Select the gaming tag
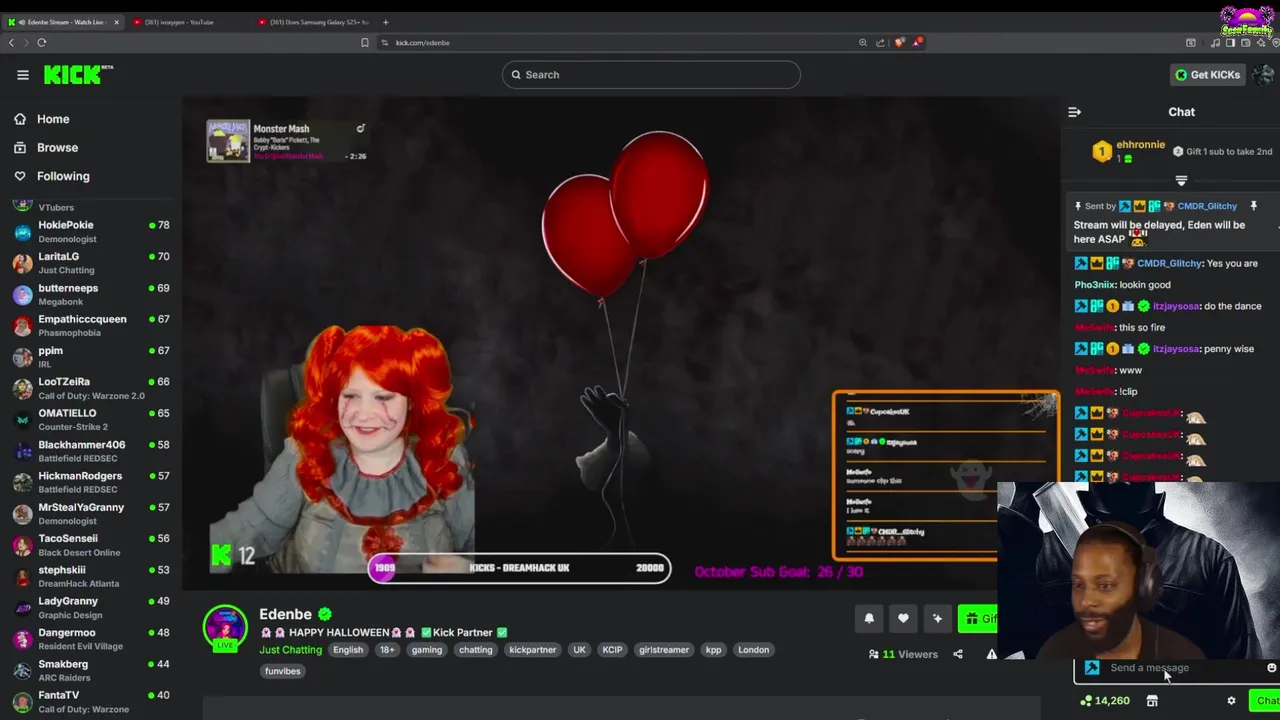 (x=426, y=650)
